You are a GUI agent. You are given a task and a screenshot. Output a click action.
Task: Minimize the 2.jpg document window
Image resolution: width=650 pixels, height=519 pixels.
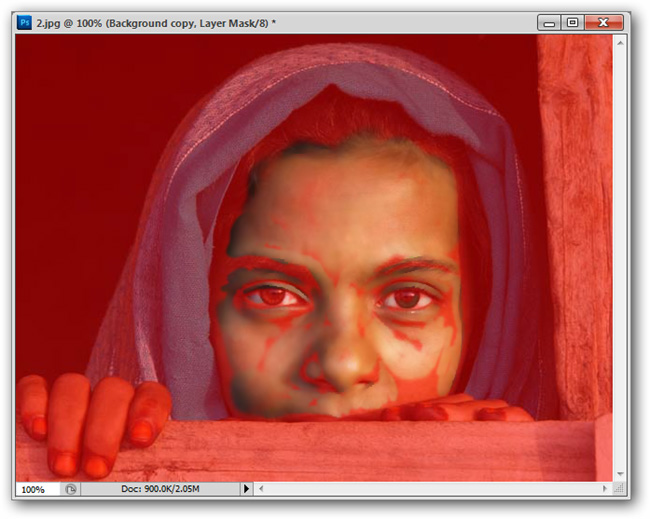click(x=549, y=23)
